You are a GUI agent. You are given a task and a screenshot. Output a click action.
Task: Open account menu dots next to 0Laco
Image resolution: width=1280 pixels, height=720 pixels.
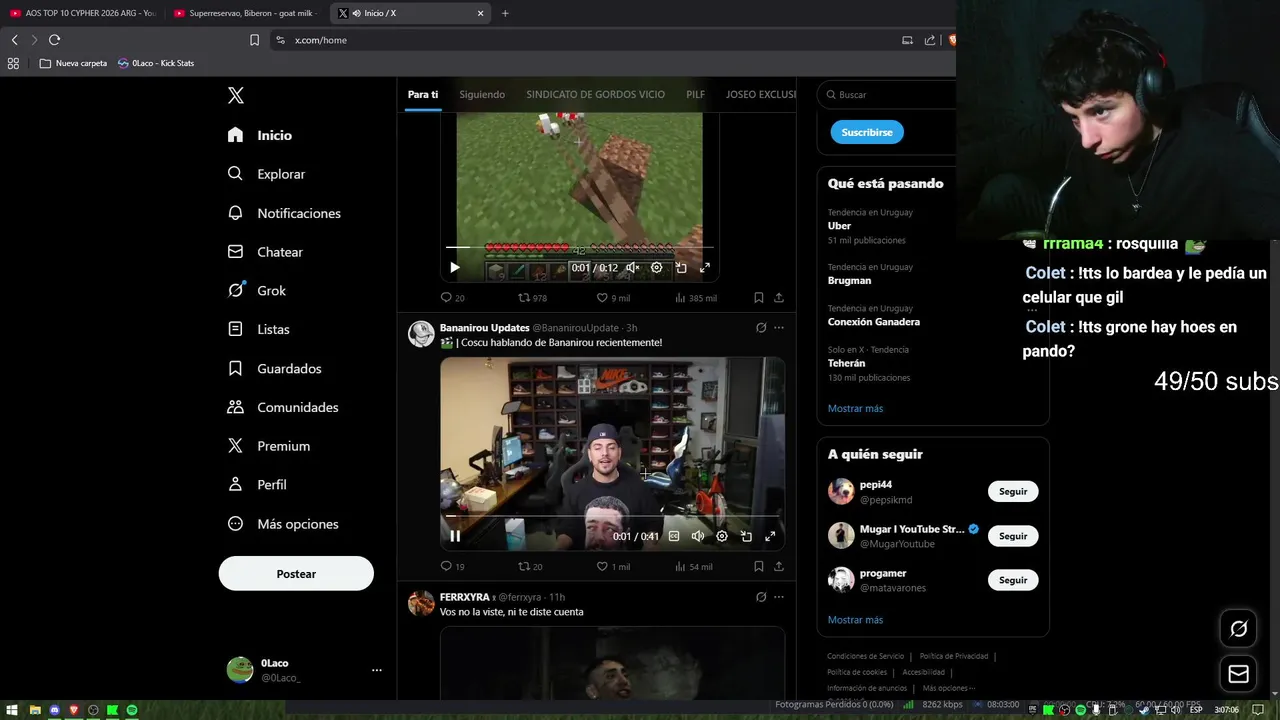click(x=376, y=670)
